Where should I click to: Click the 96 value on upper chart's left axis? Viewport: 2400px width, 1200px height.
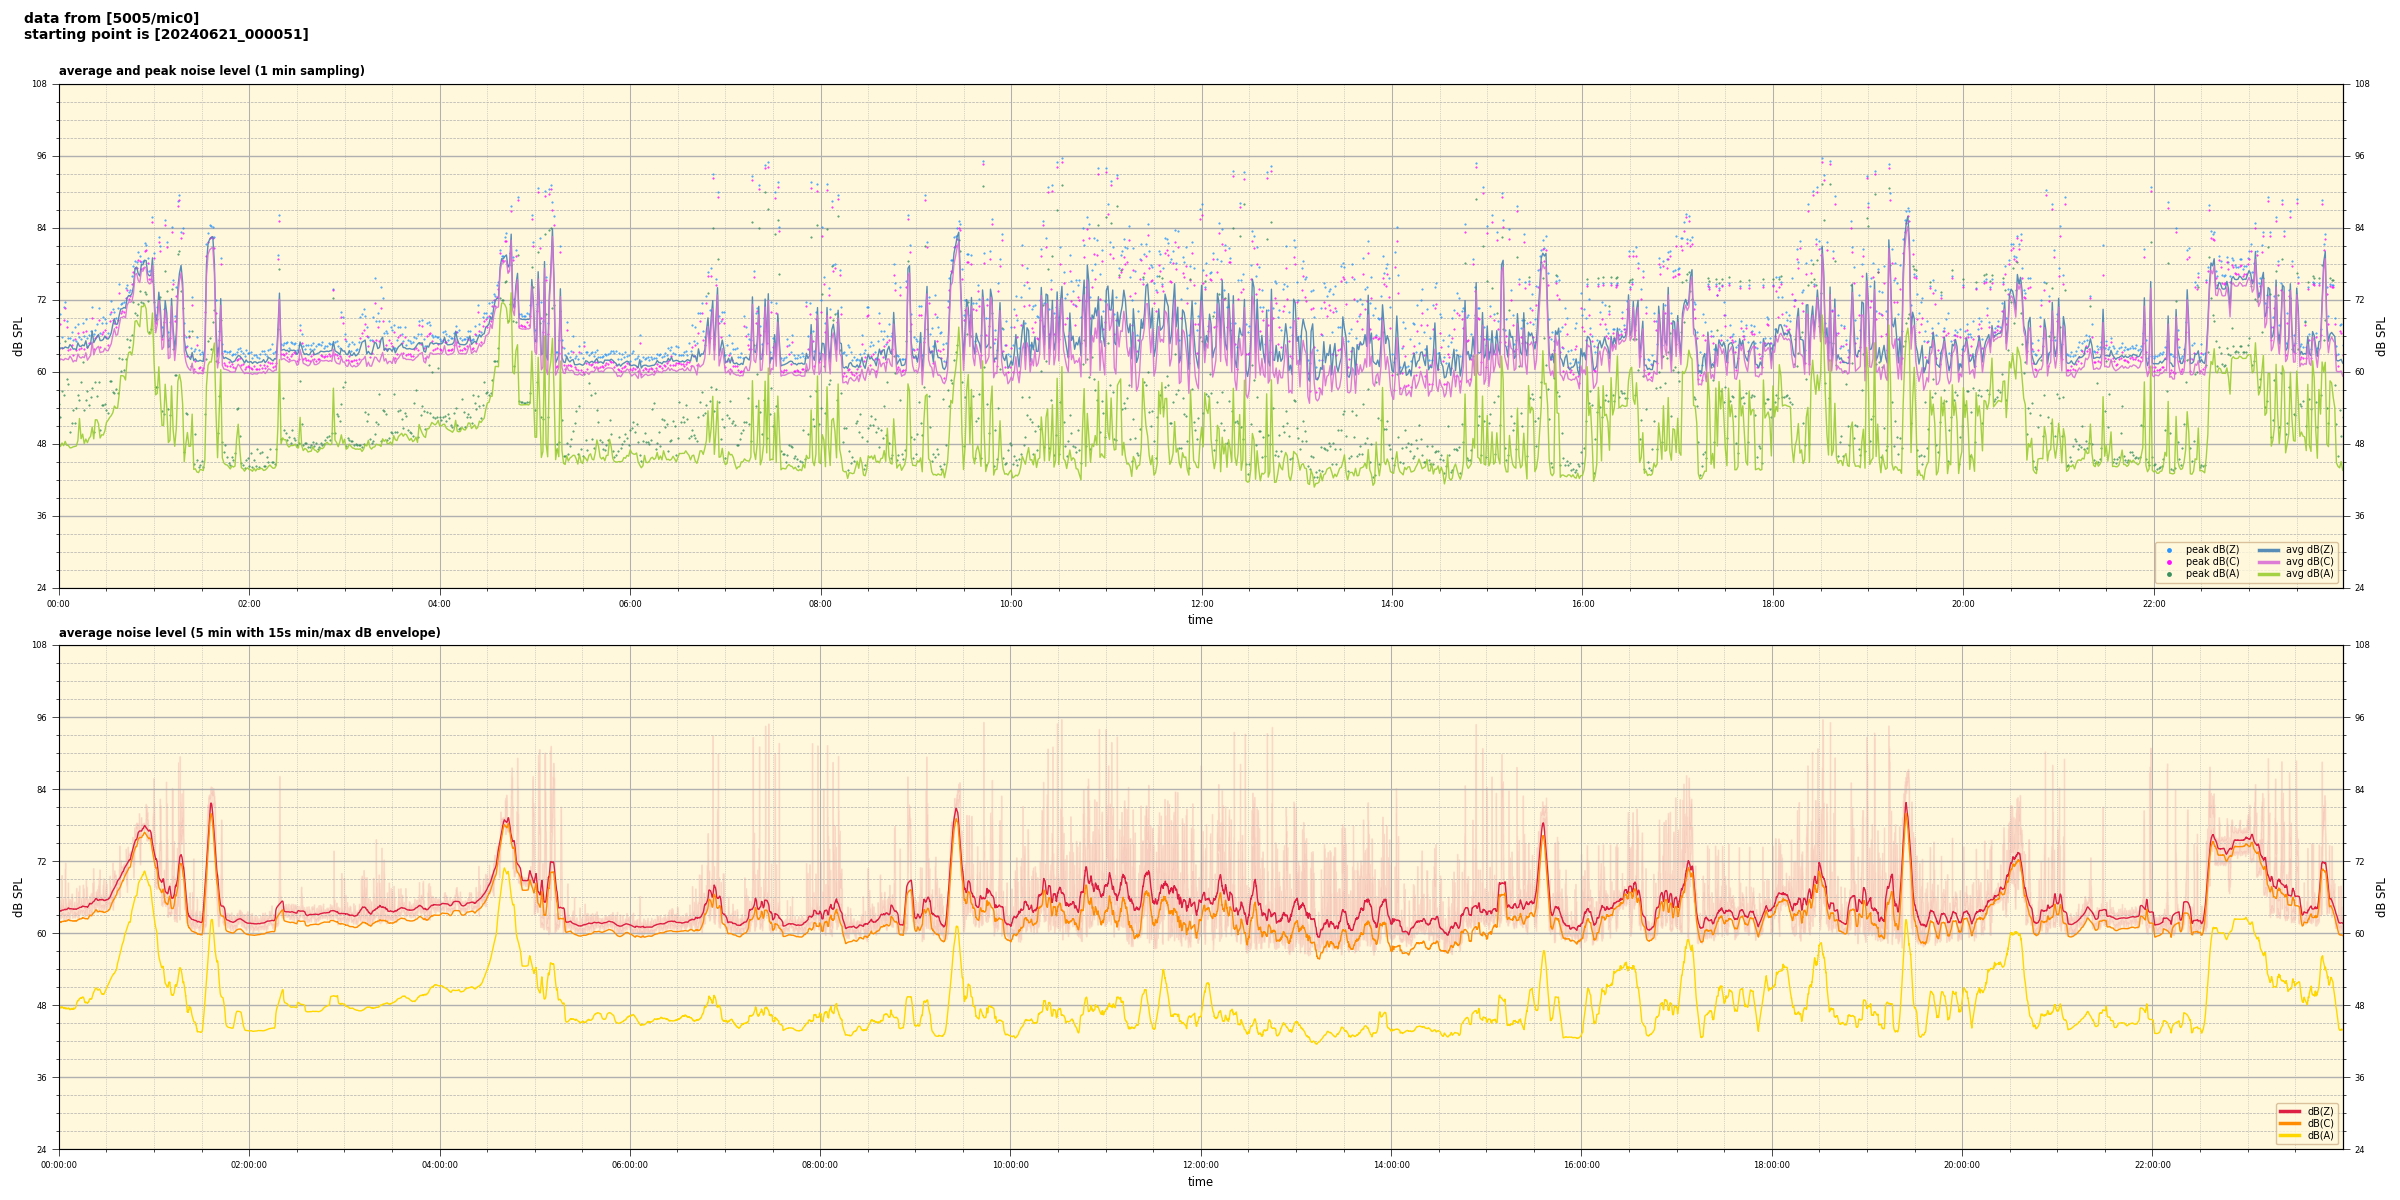tap(40, 156)
